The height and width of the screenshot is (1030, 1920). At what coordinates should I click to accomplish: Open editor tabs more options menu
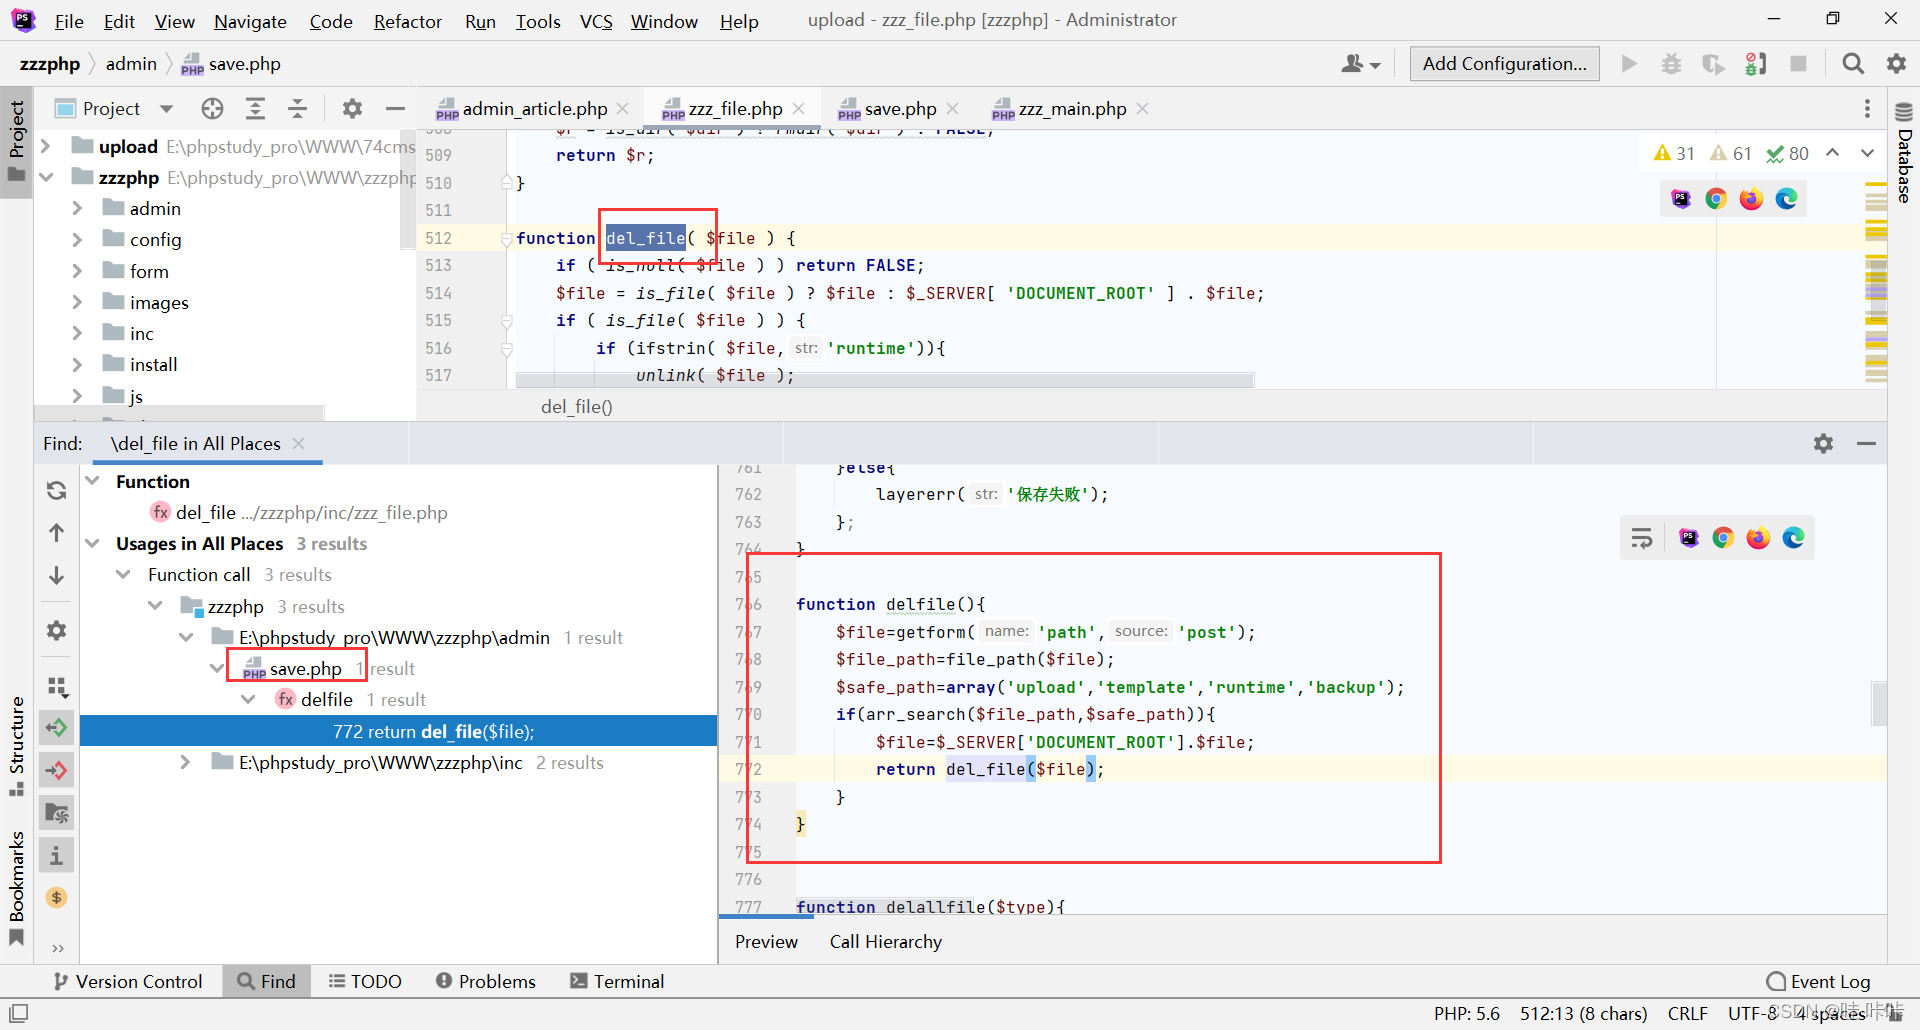pyautogui.click(x=1867, y=108)
